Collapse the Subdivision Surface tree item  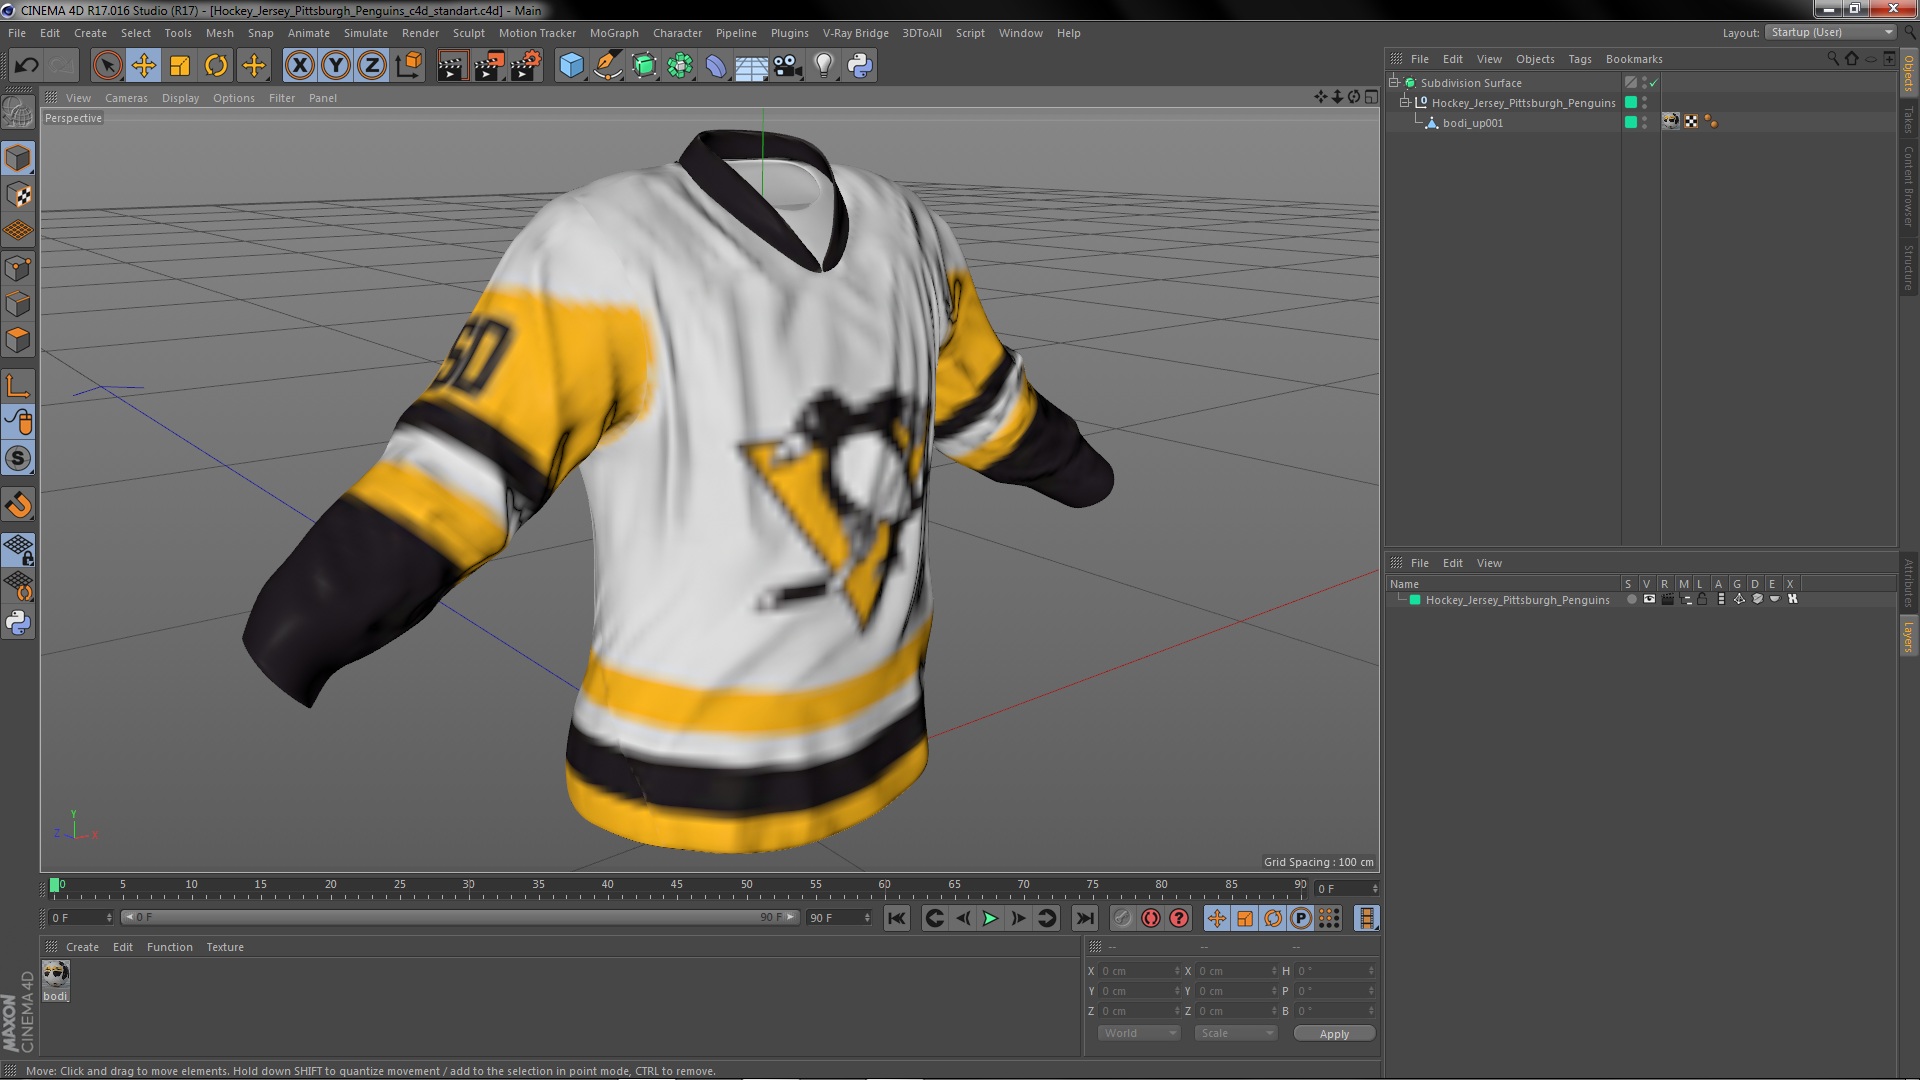click(x=1394, y=82)
